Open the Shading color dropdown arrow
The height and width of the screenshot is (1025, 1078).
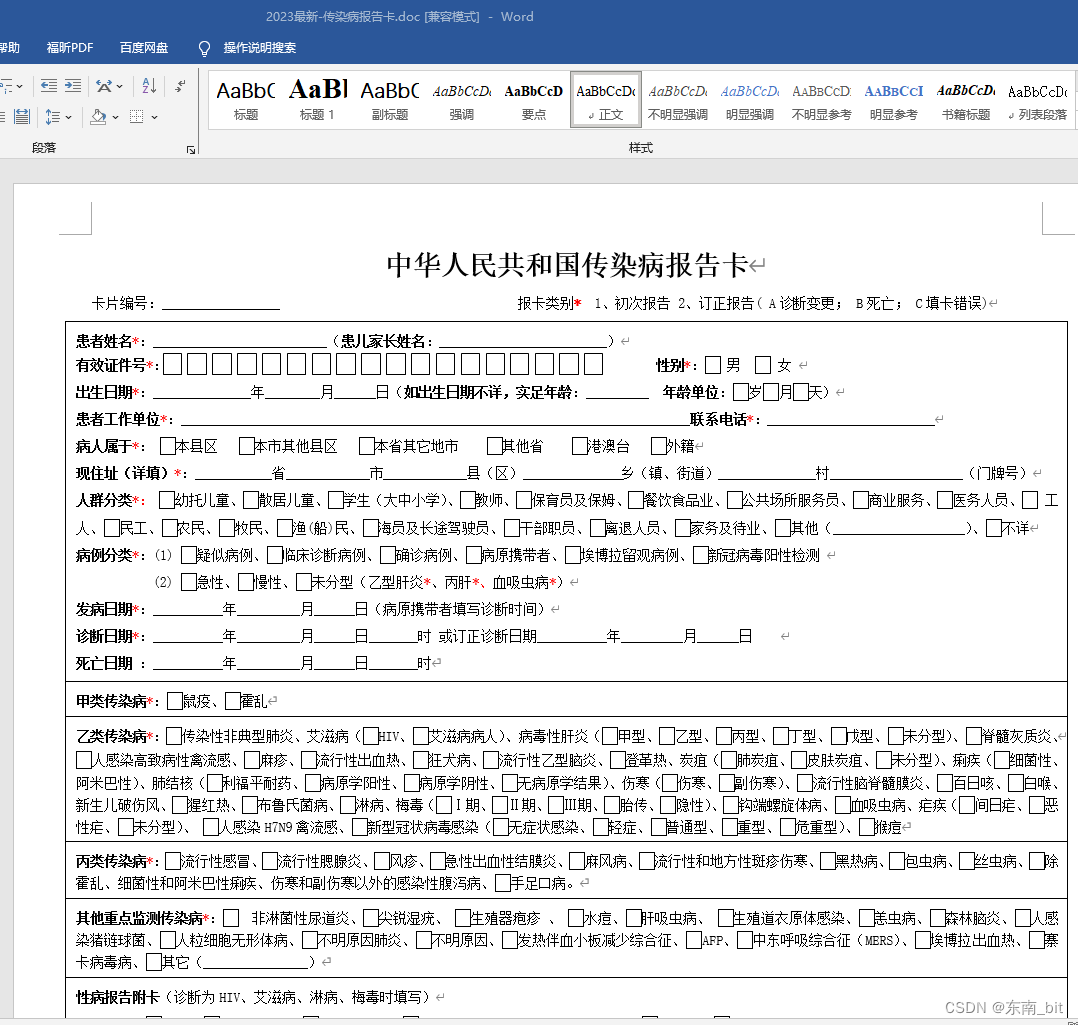coord(115,117)
